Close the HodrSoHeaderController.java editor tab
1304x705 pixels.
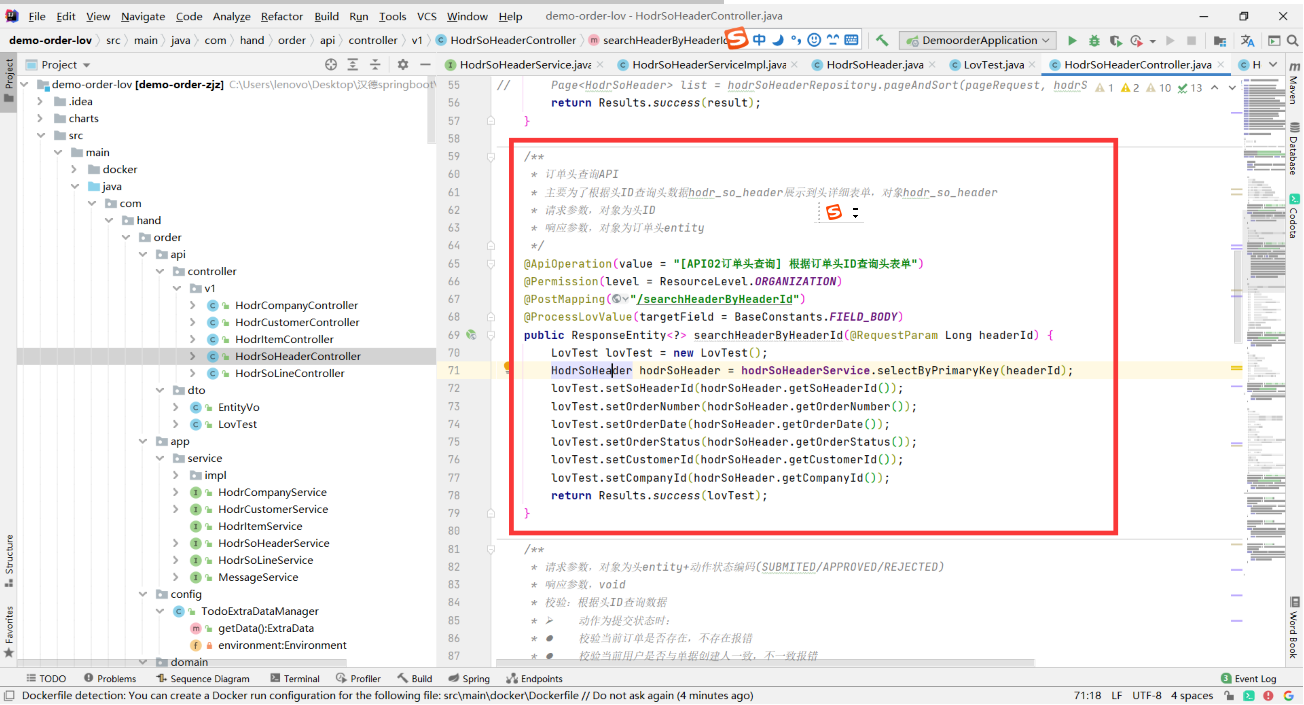pos(1221,65)
